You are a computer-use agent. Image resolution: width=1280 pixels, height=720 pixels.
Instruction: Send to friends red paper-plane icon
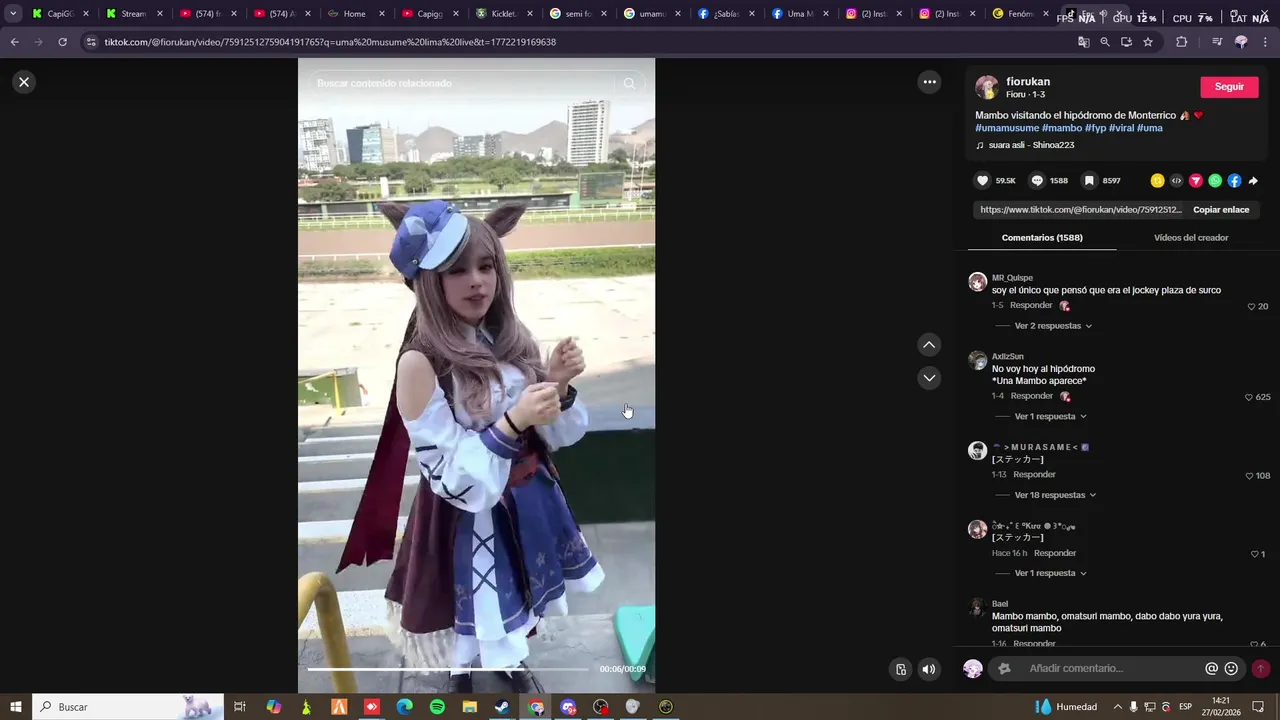[1195, 181]
